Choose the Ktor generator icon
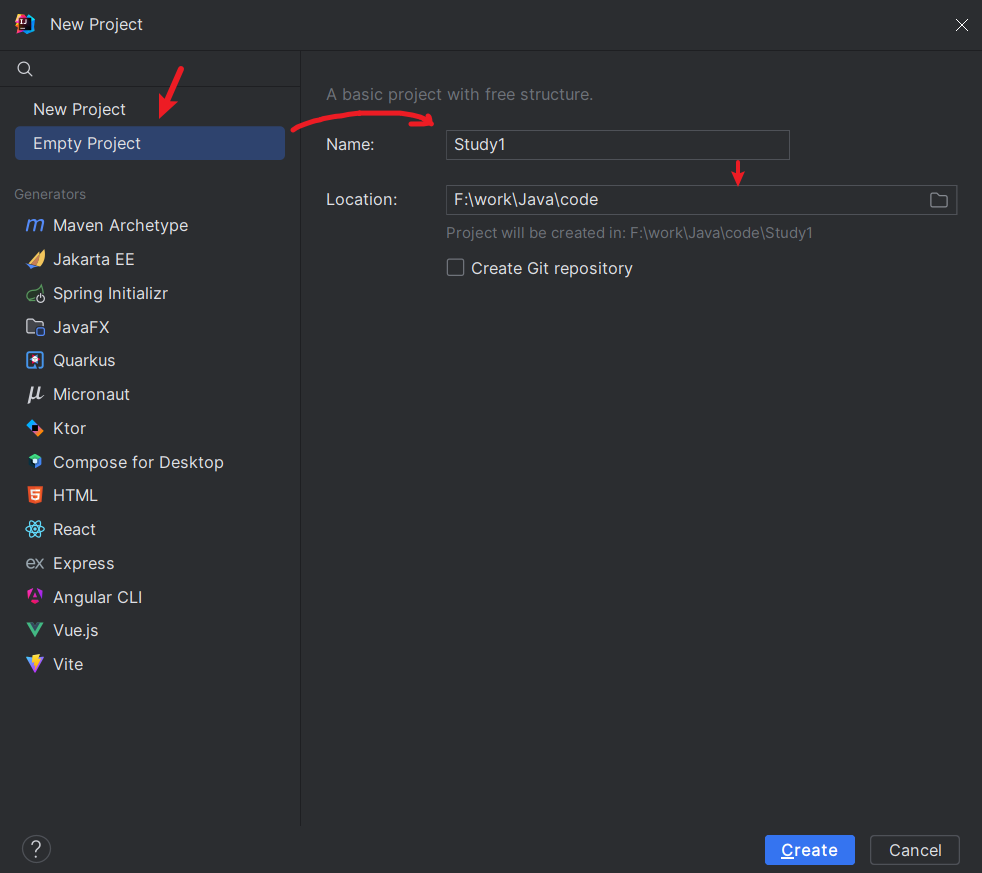982x873 pixels. pos(35,428)
